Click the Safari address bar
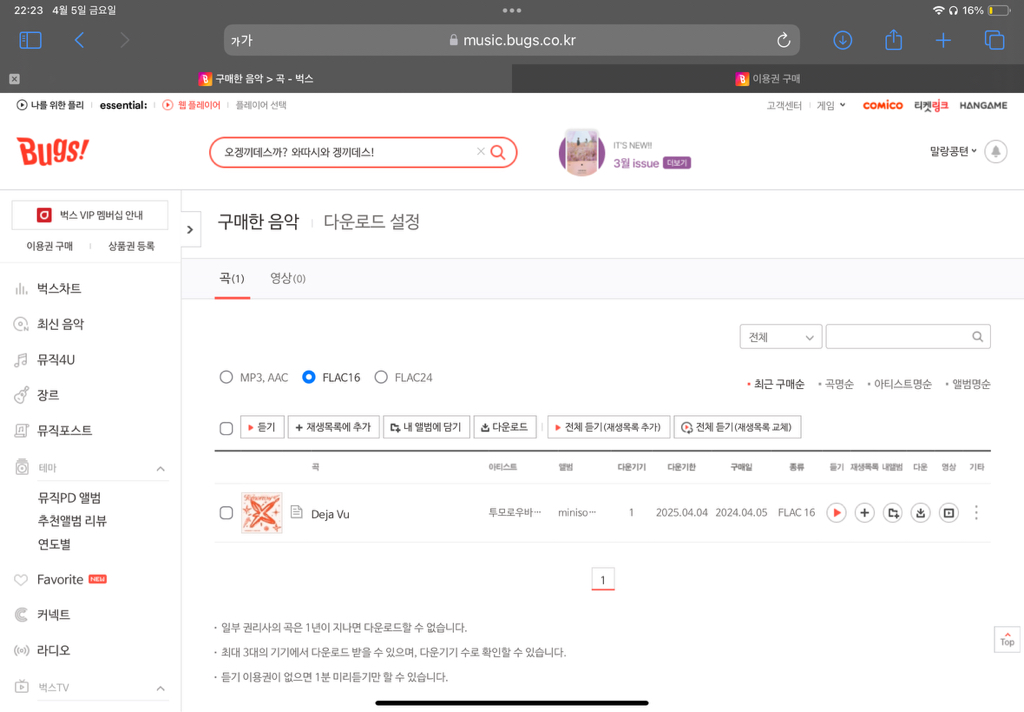 pos(512,40)
